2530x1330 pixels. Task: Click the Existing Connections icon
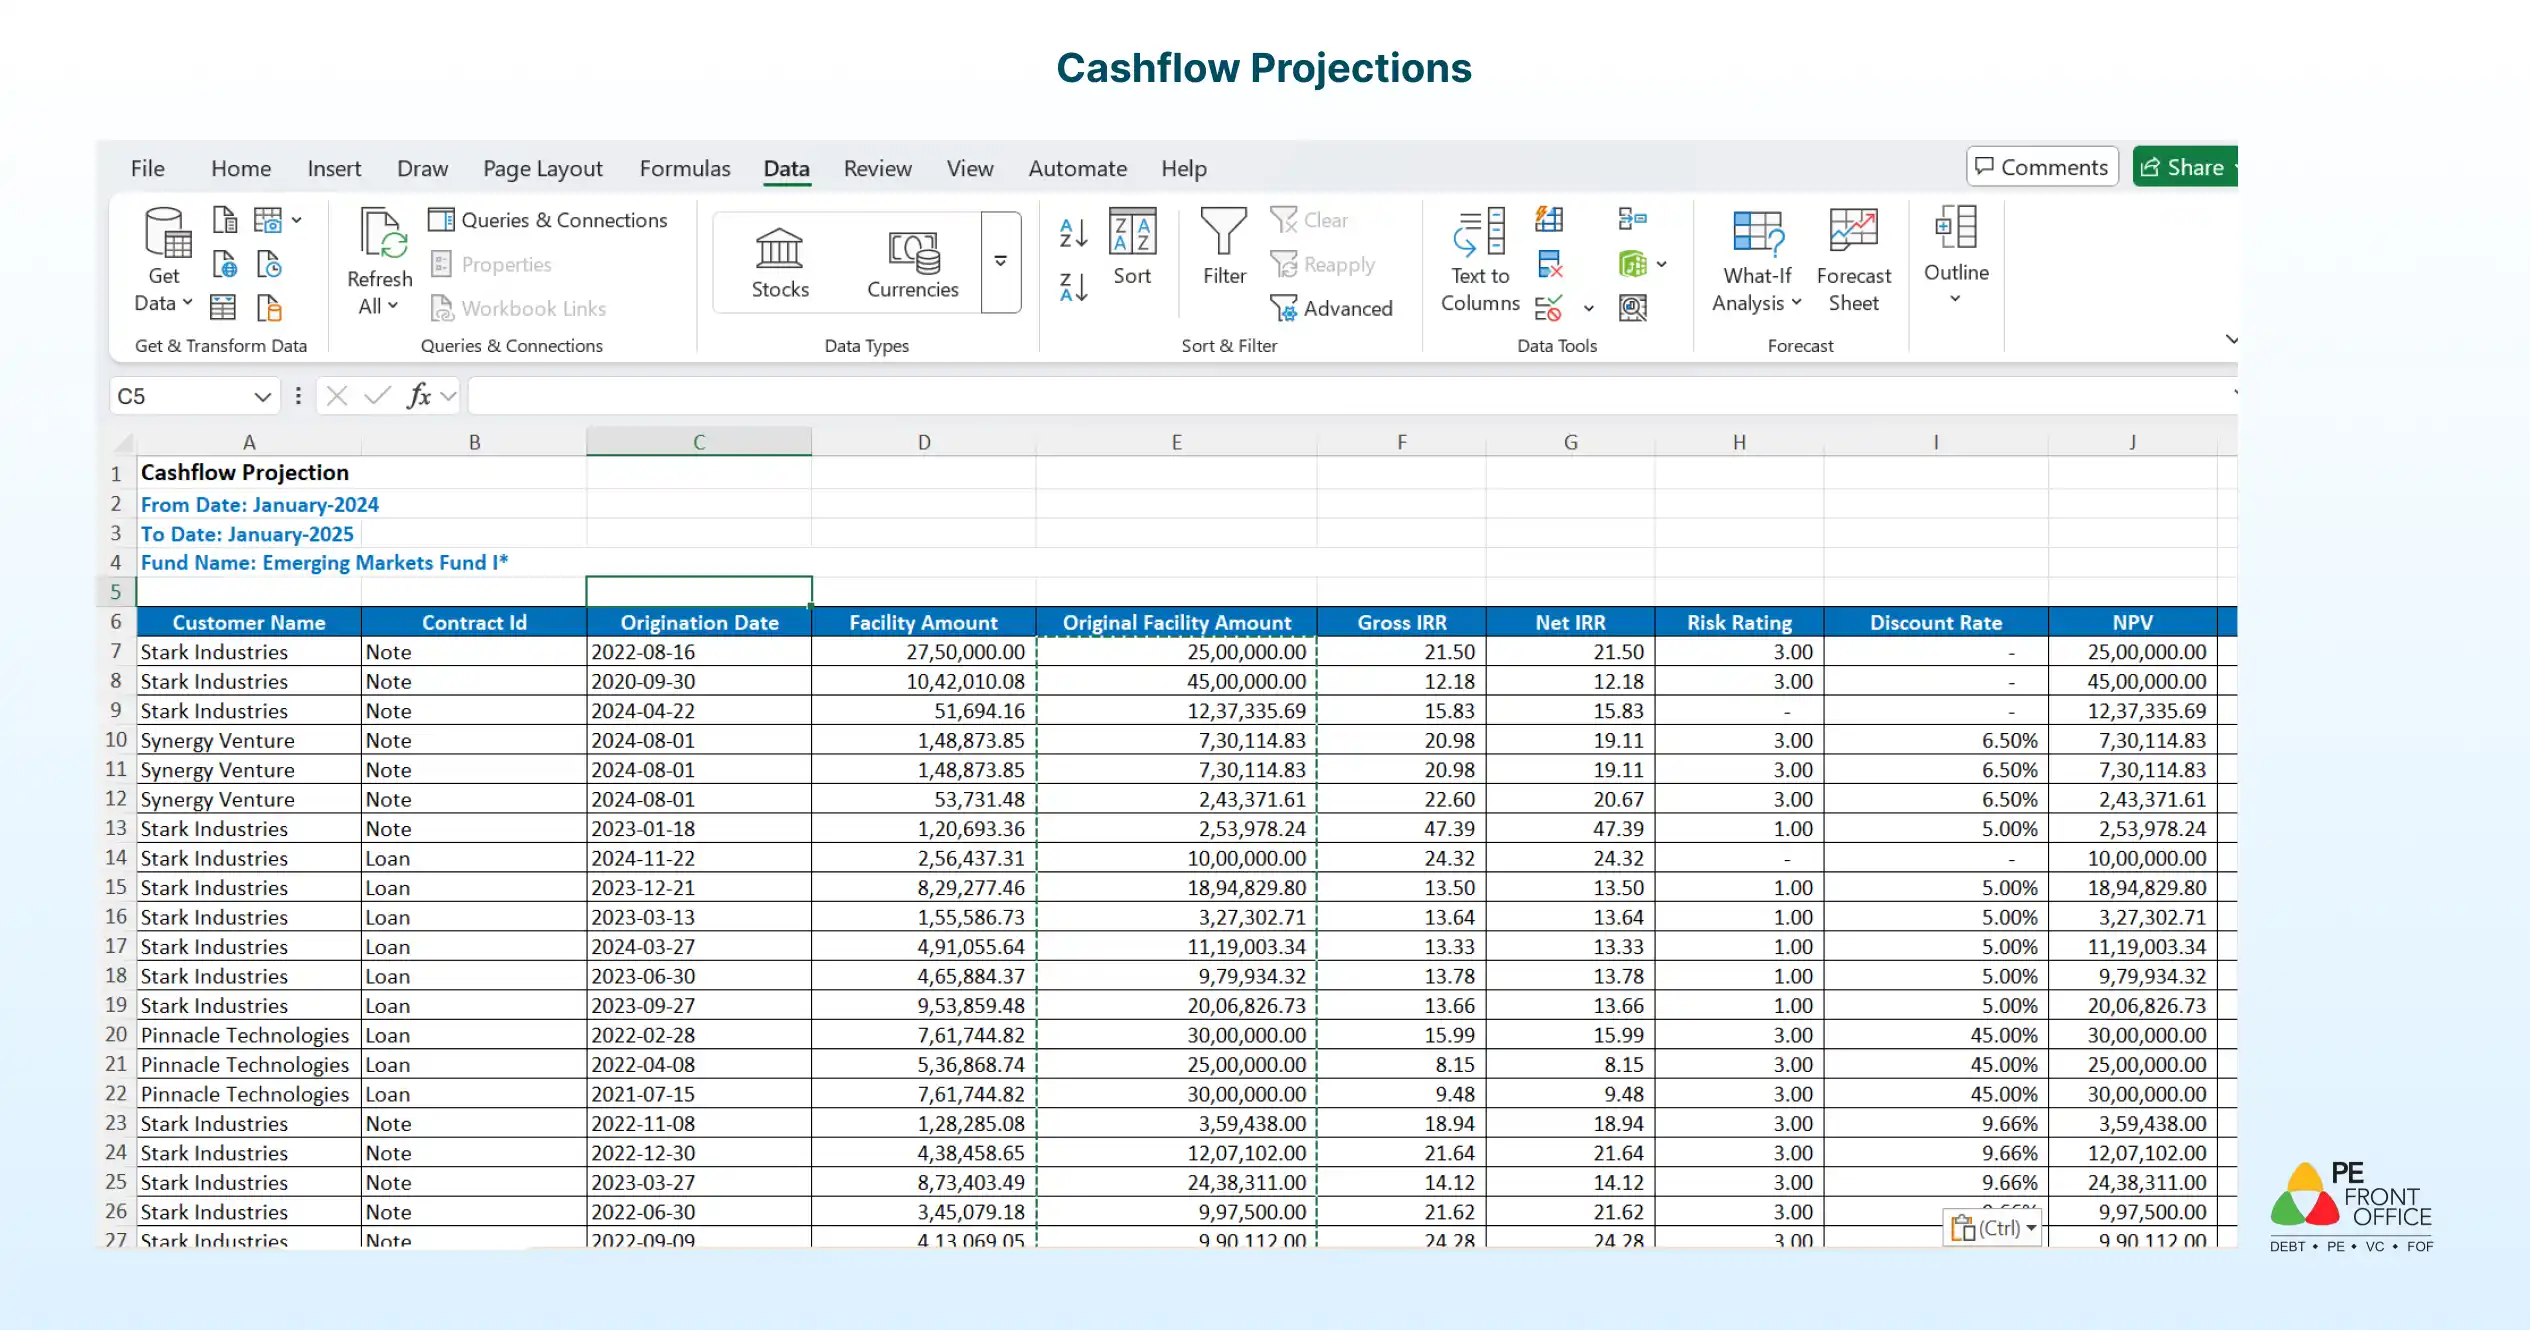[269, 307]
